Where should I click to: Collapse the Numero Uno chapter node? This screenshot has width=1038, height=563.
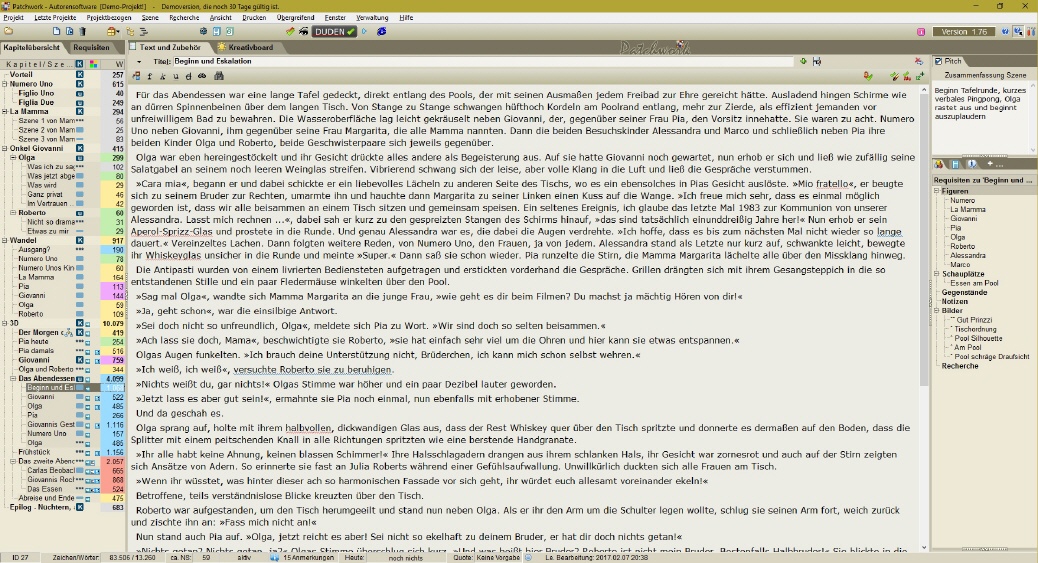(x=5, y=84)
